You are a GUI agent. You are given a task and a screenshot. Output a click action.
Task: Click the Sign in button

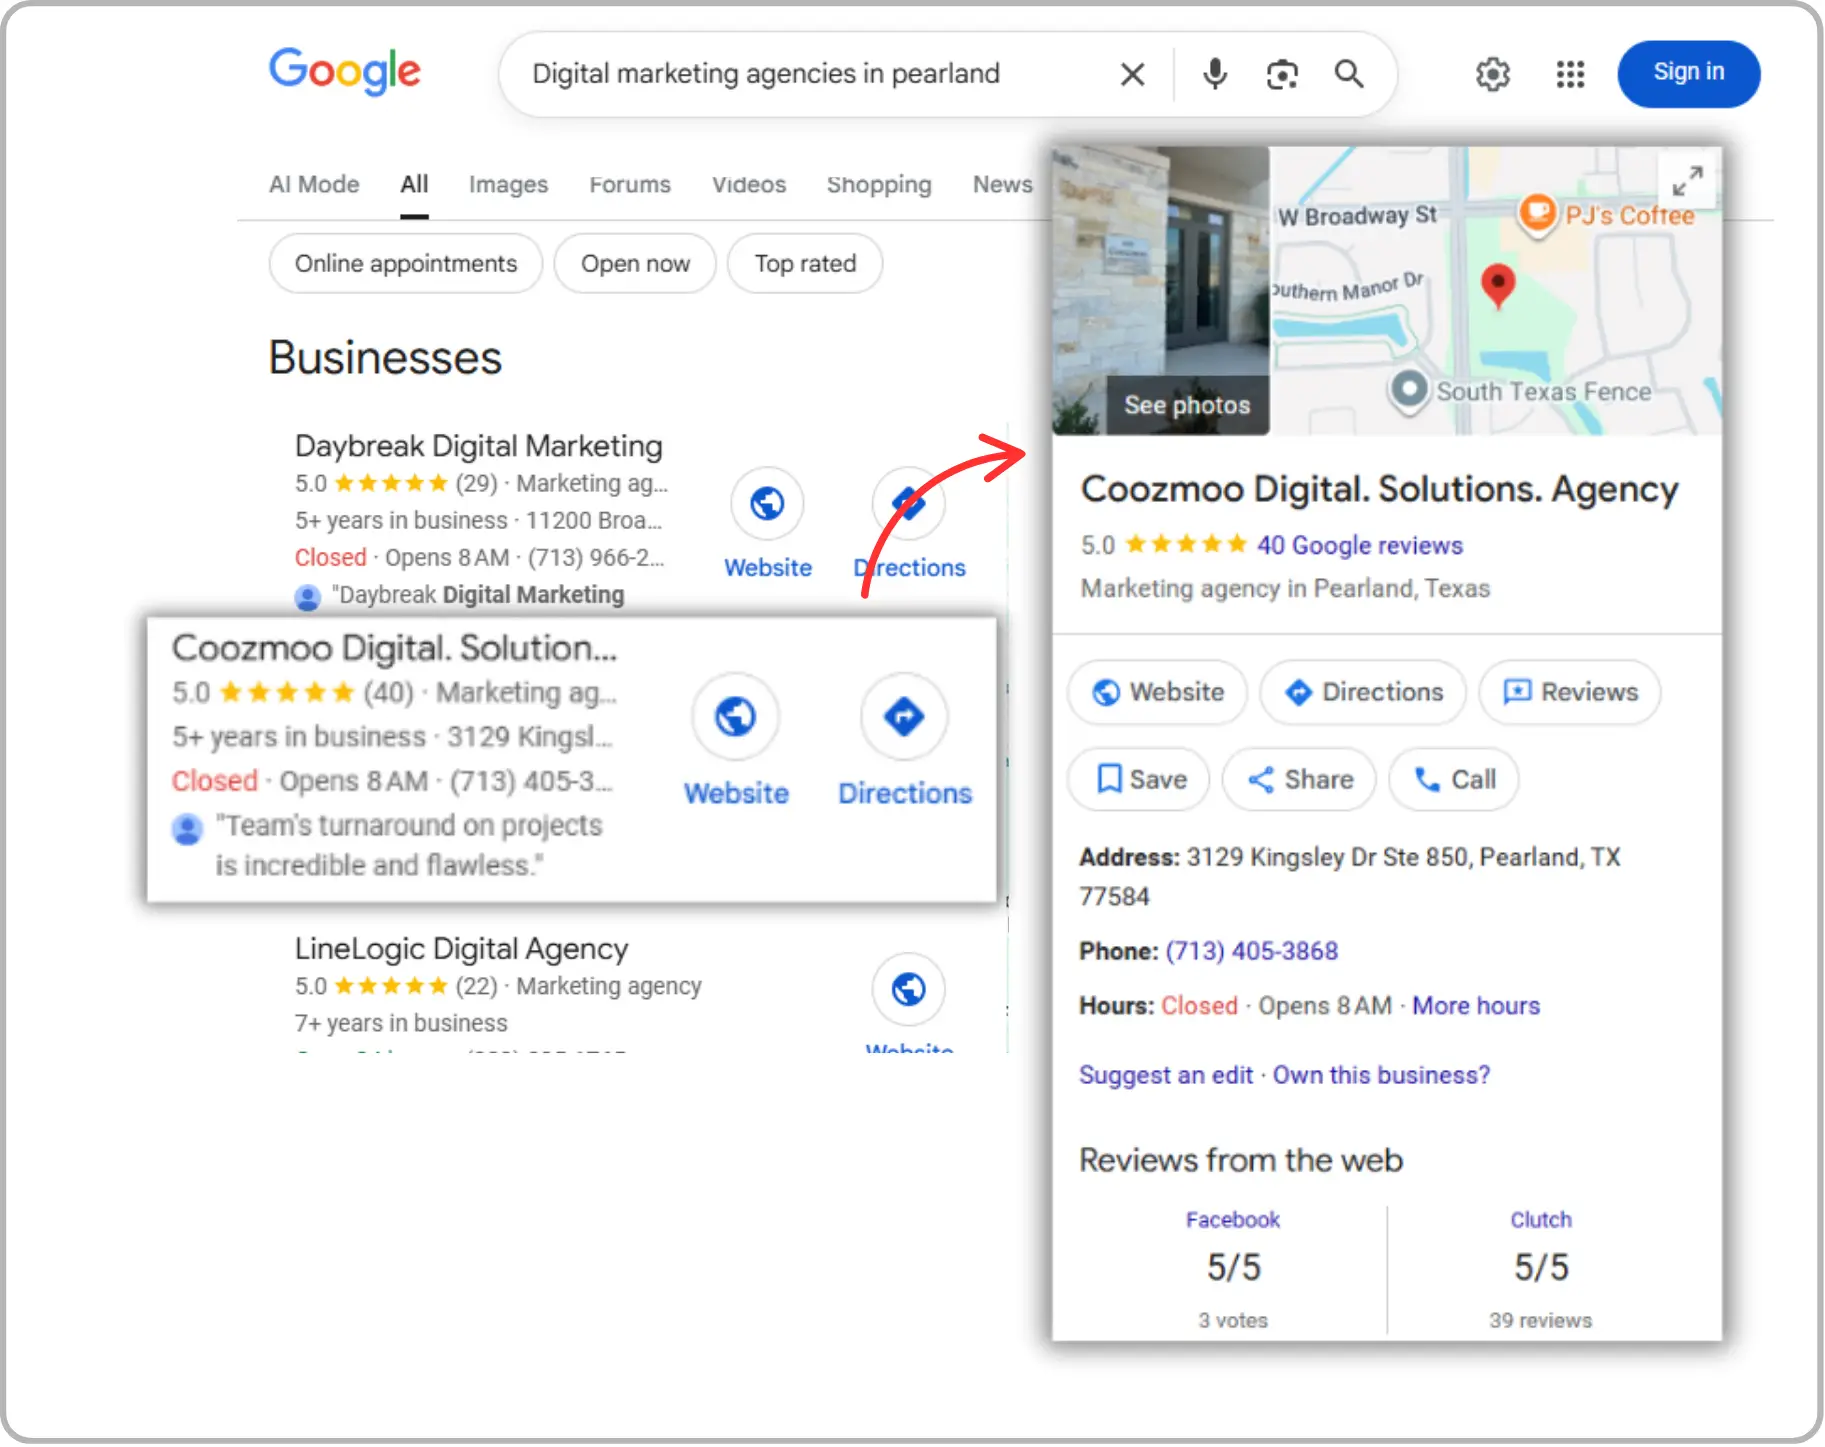point(1688,74)
